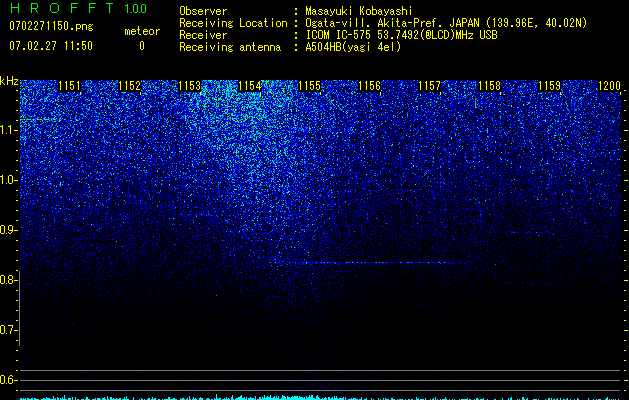The height and width of the screenshot is (400, 629).
Task: Click the 1159 time marker
Action: [x=550, y=86]
